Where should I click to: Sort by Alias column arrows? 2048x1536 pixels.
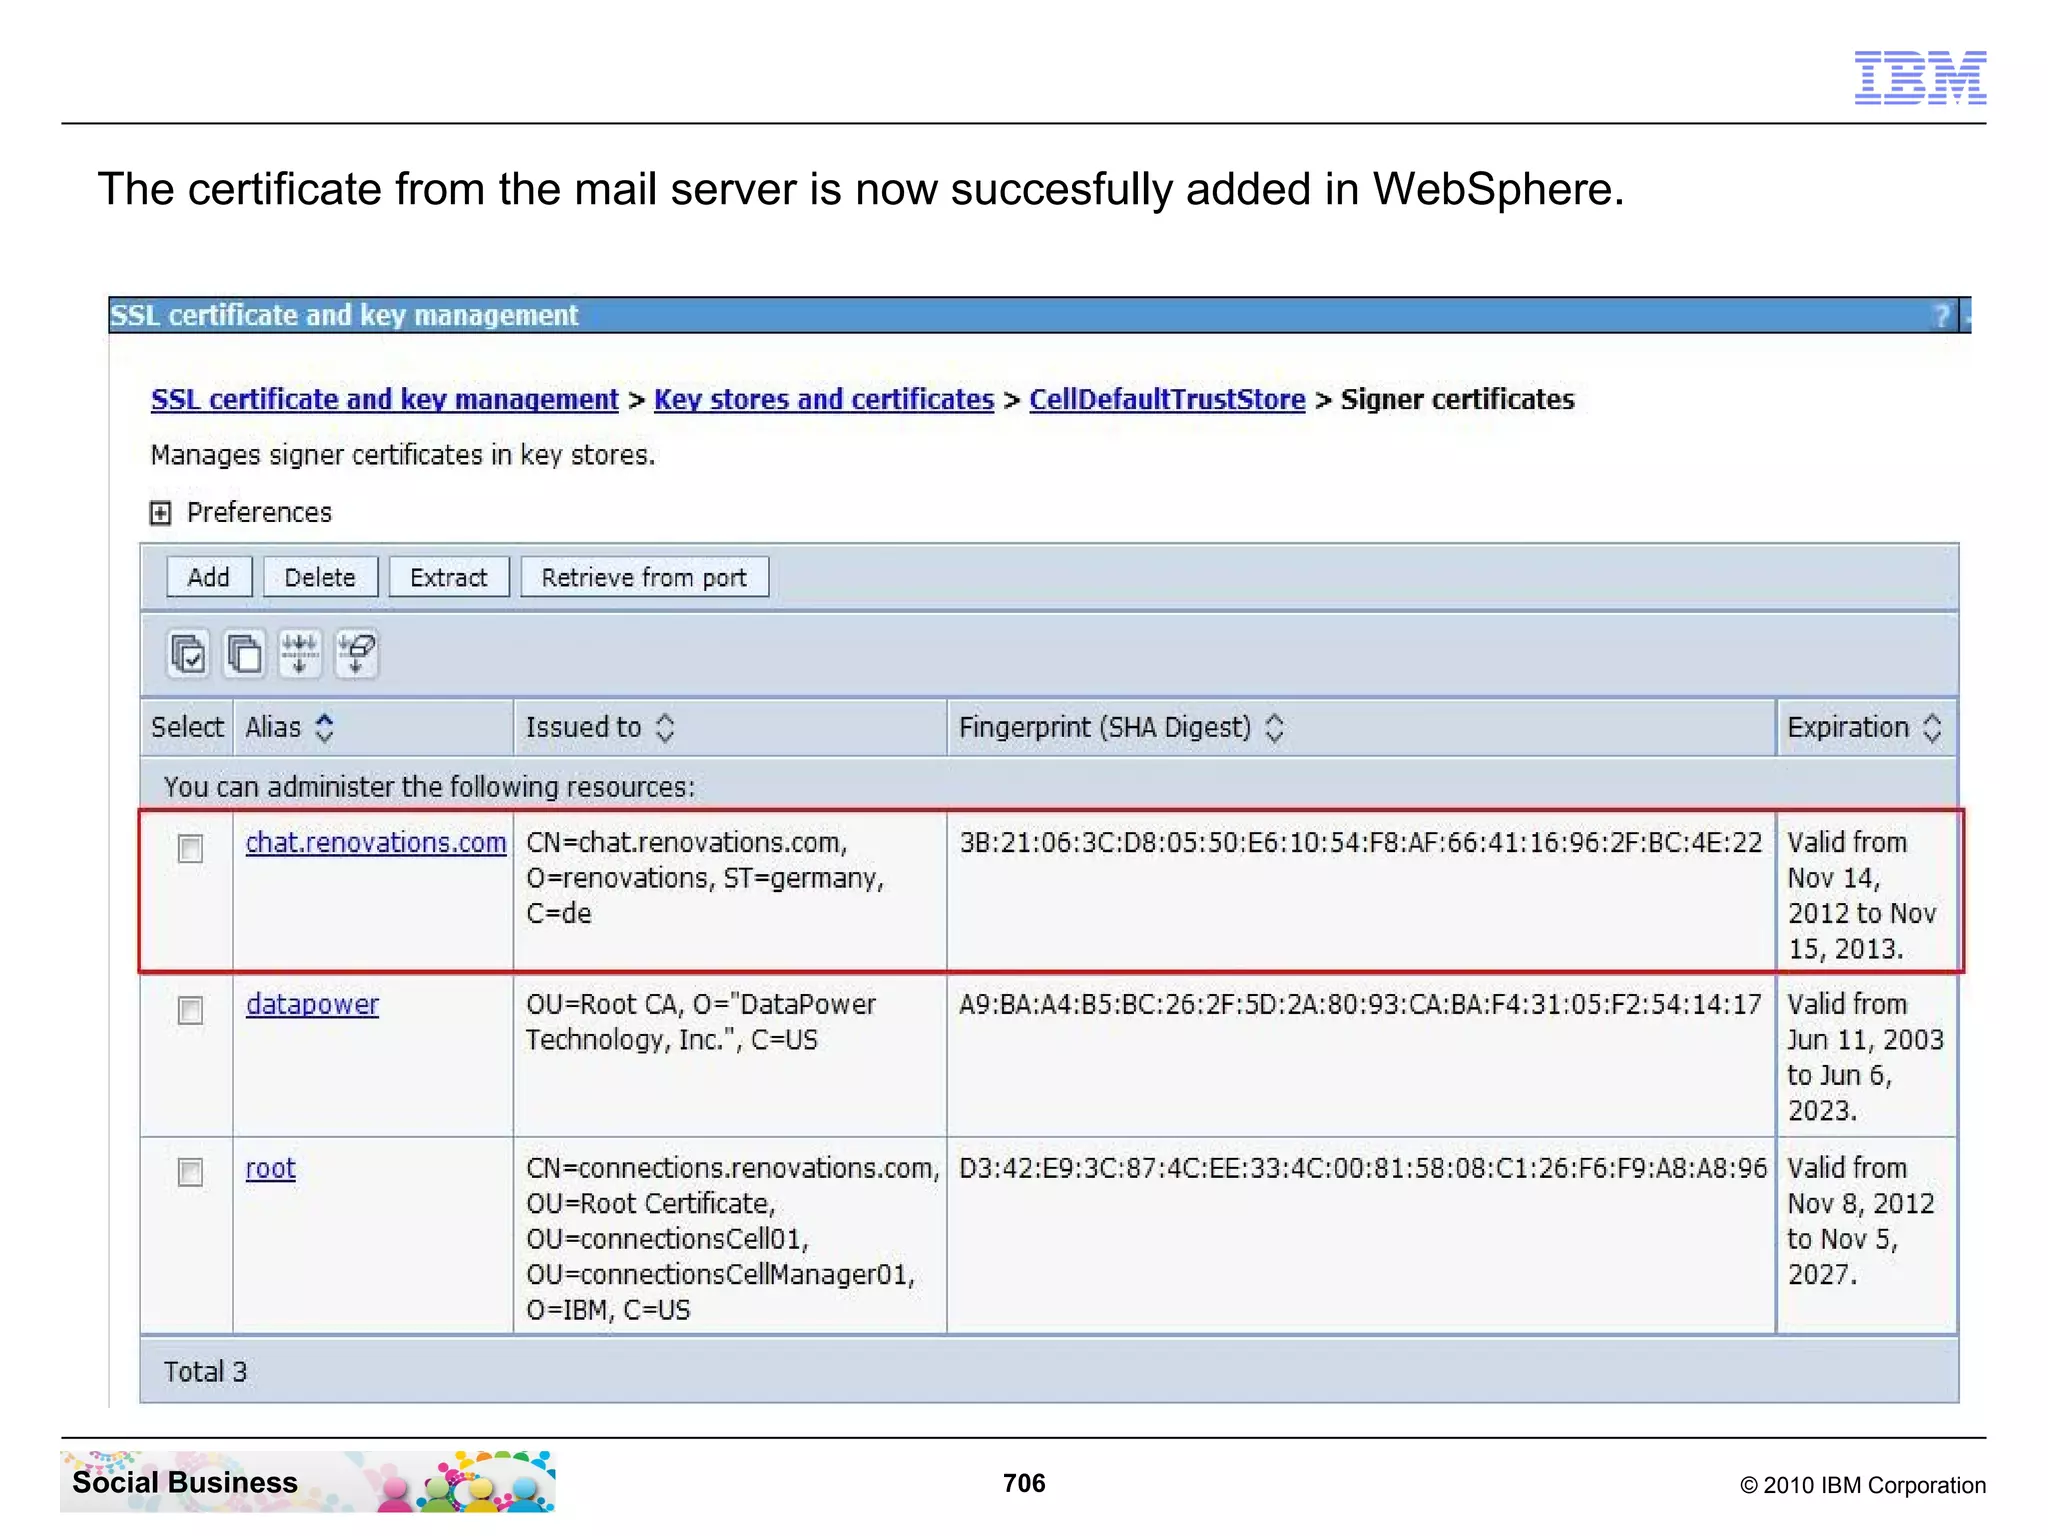[324, 727]
